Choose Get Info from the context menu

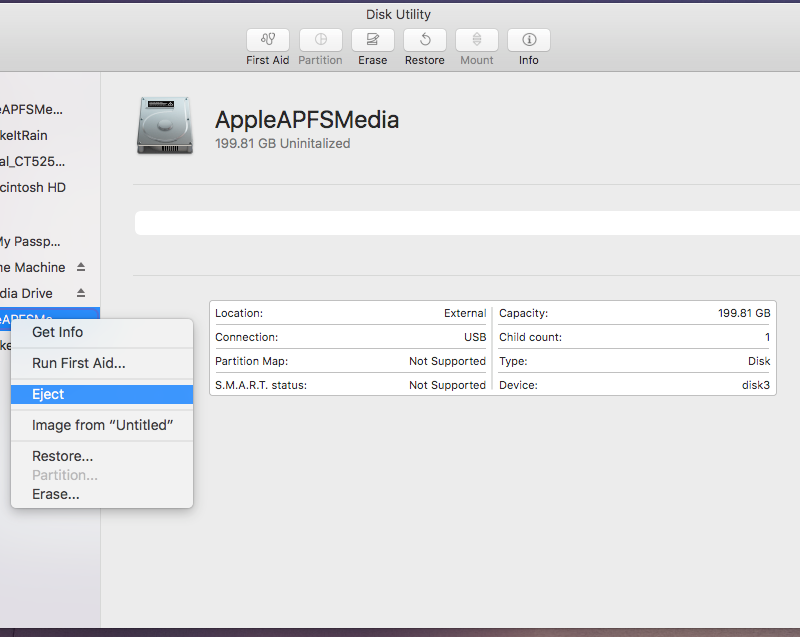(x=102, y=332)
